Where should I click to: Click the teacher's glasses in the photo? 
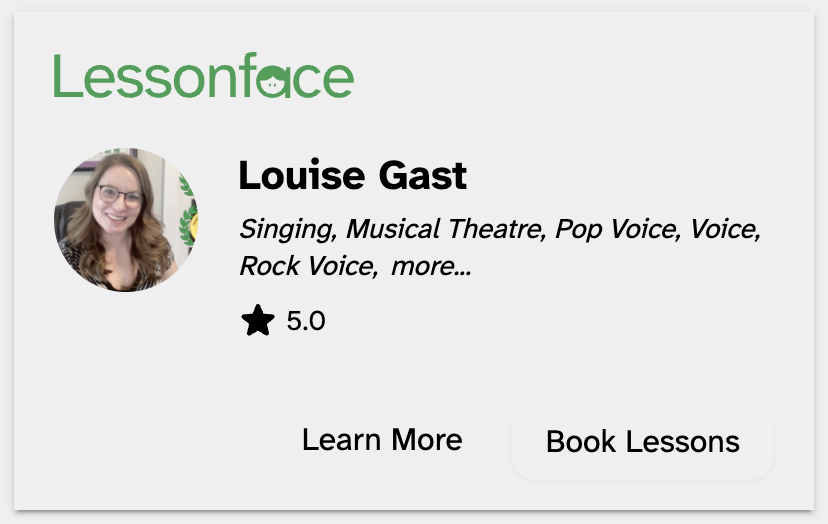pos(118,193)
